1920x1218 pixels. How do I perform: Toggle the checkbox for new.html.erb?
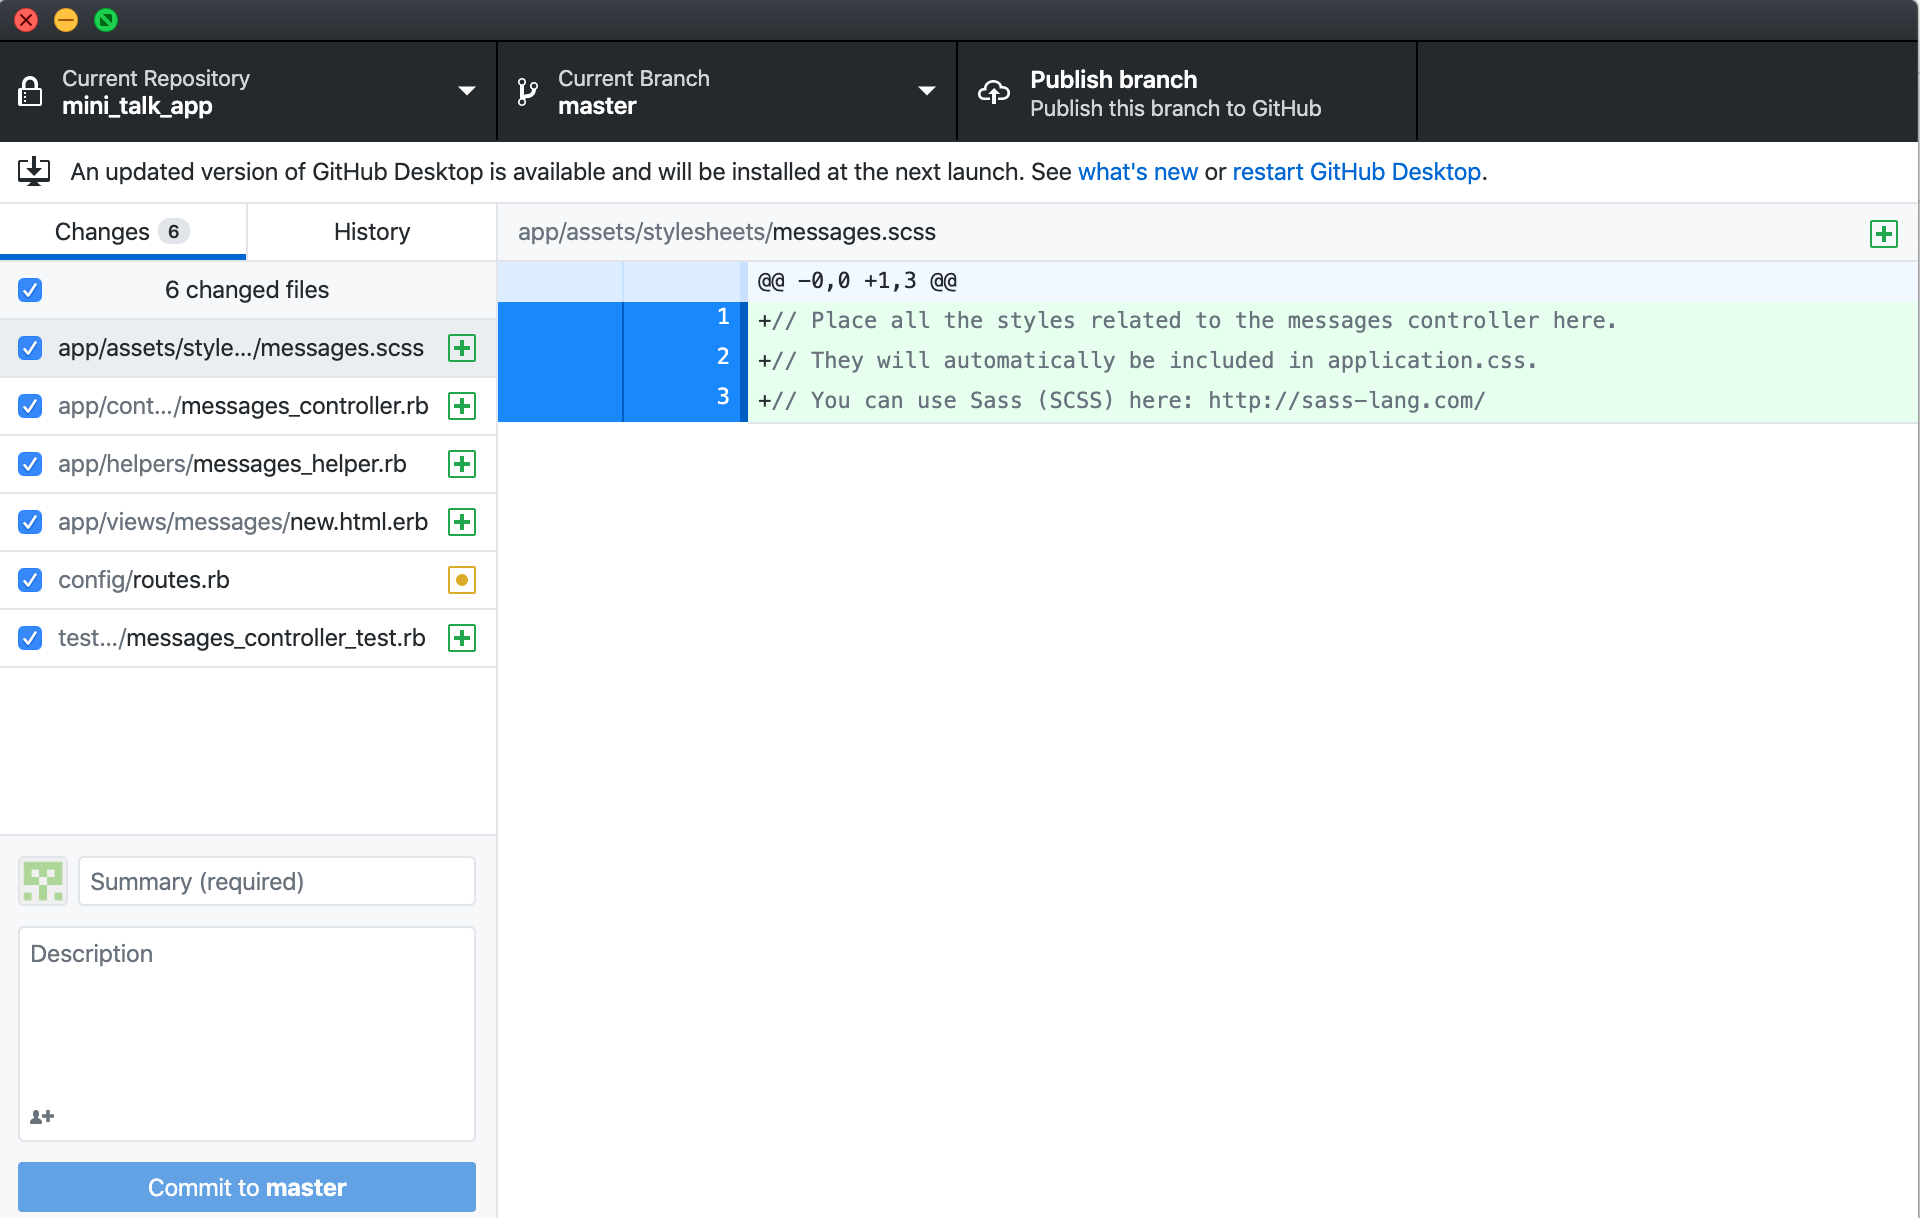[x=30, y=522]
